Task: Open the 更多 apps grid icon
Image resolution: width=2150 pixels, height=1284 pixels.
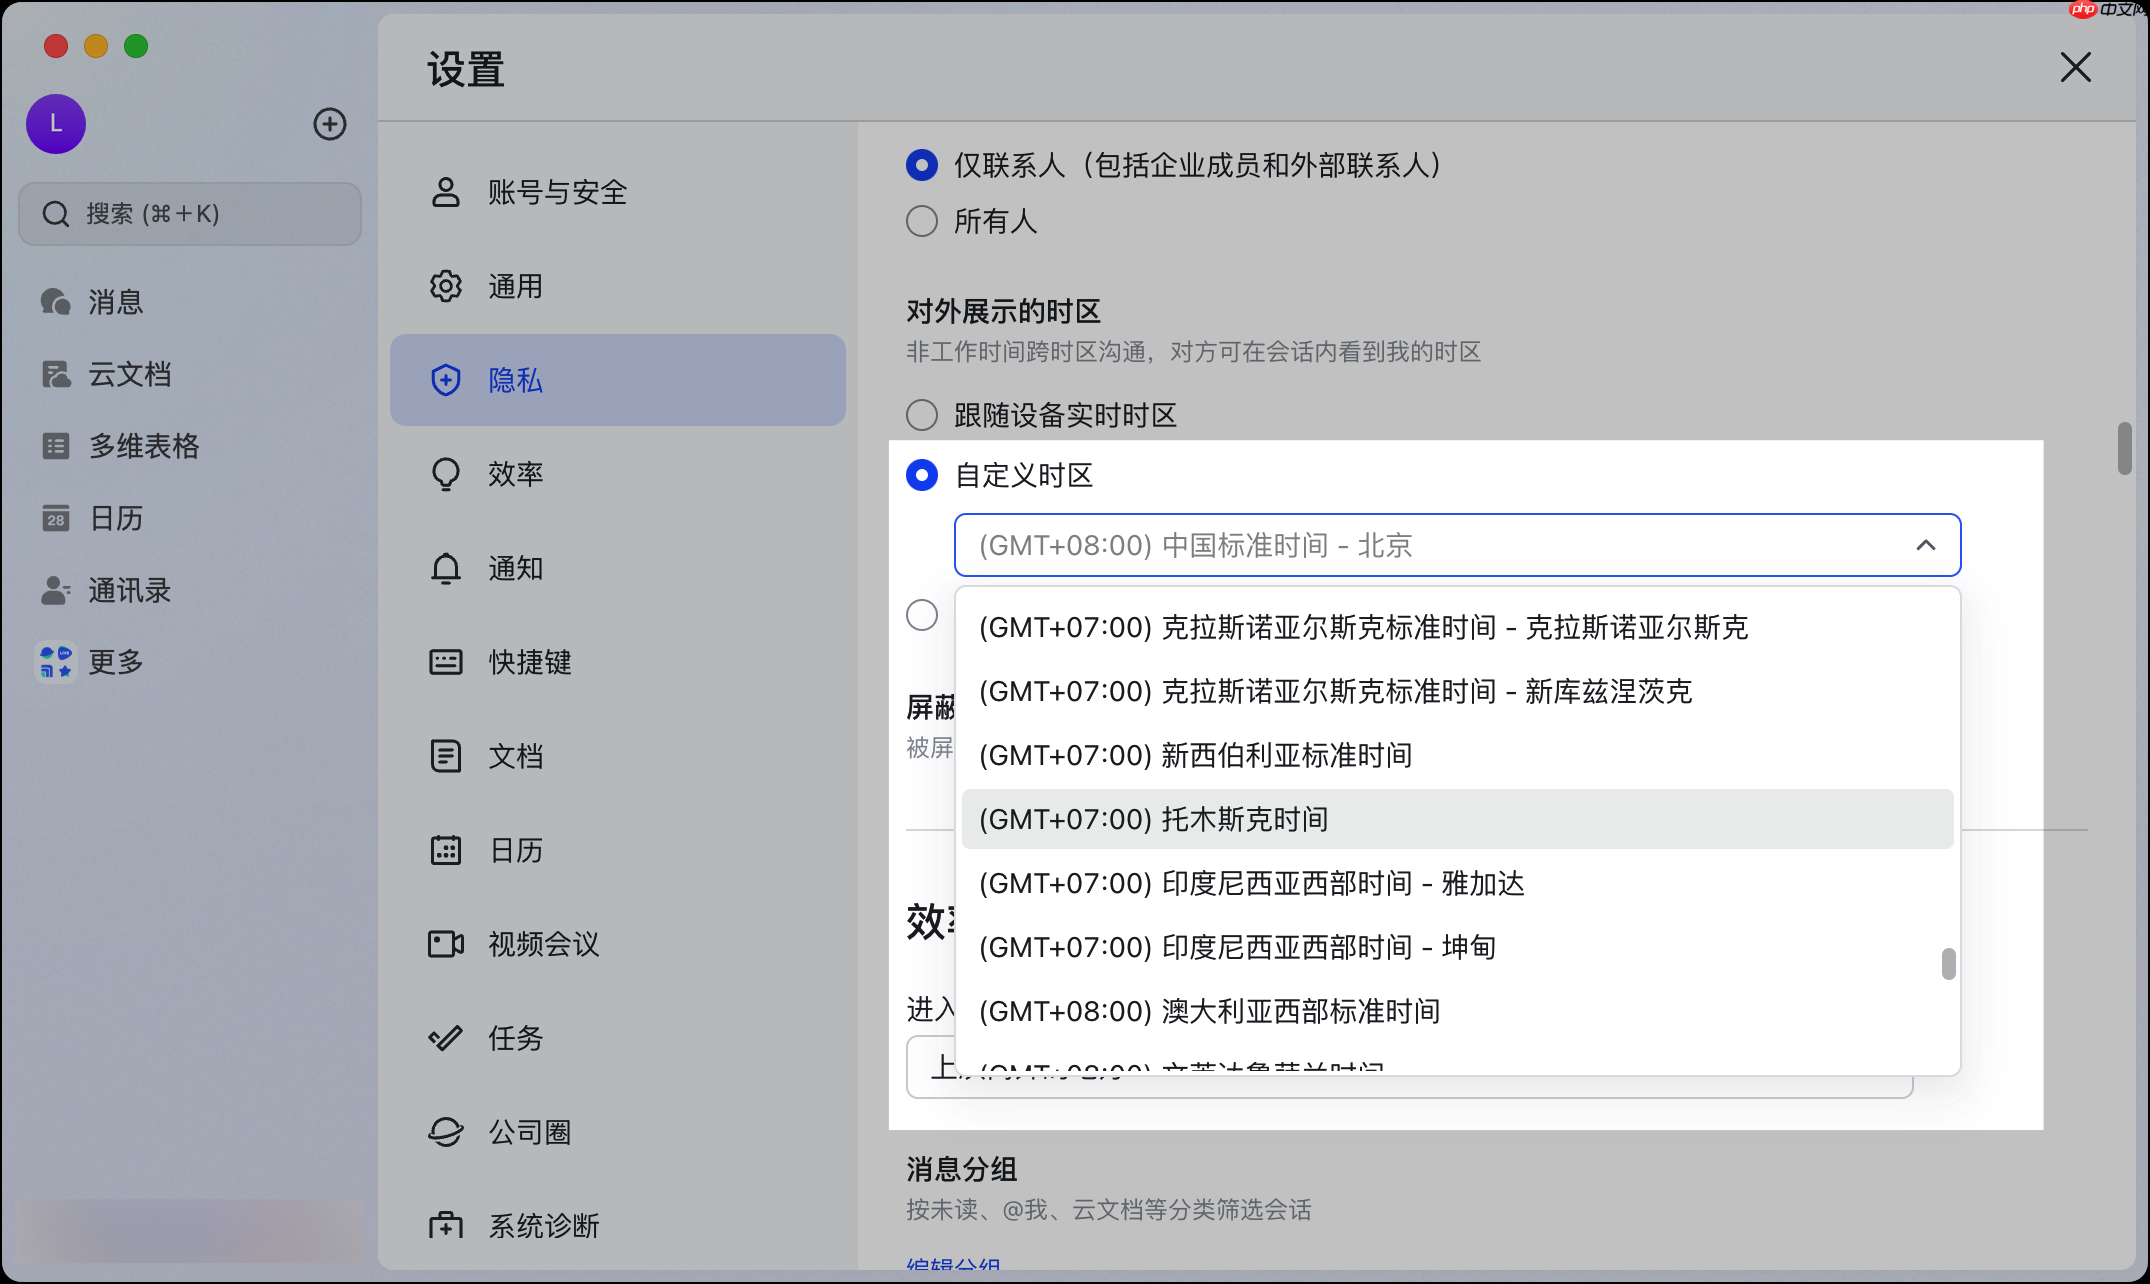Action: click(x=56, y=662)
